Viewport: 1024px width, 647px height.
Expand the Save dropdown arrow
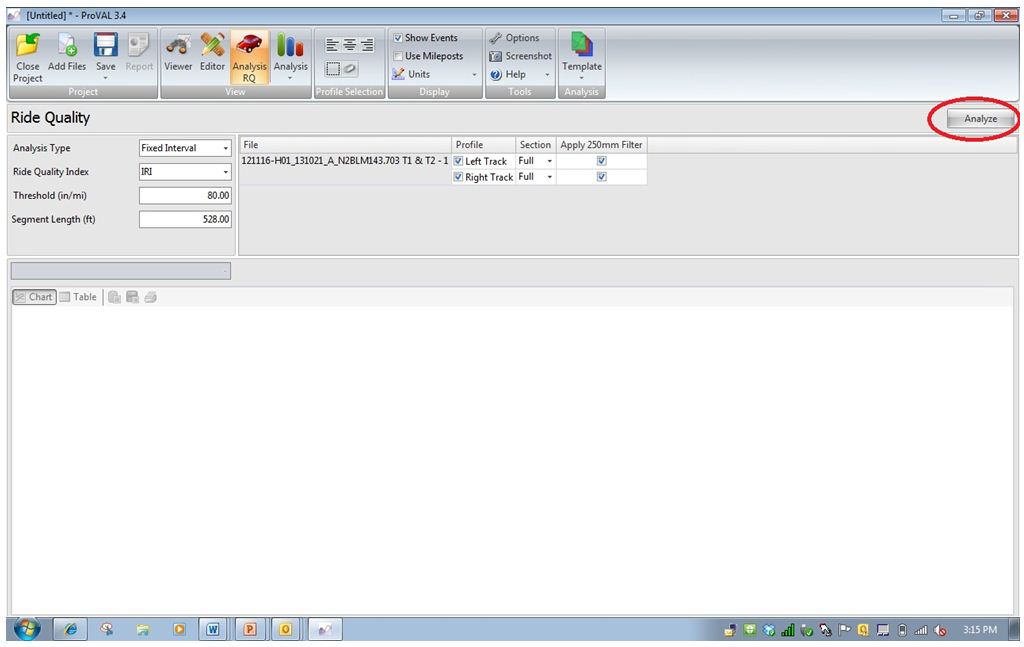pyautogui.click(x=105, y=78)
